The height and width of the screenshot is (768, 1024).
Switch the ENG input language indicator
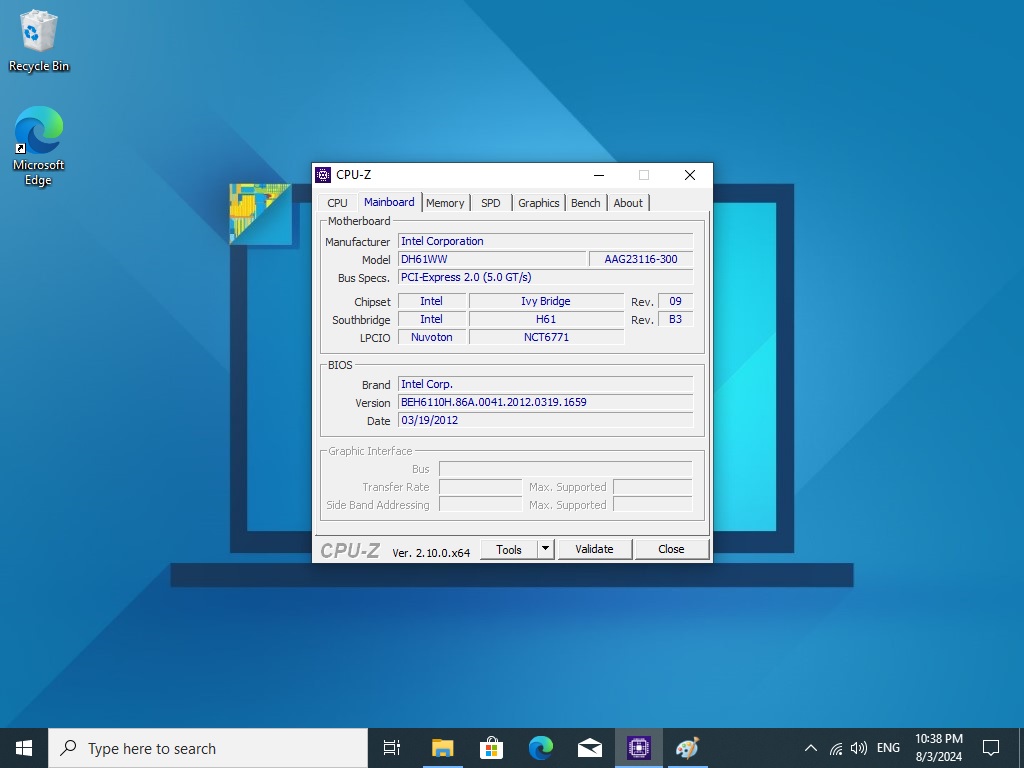pos(888,748)
